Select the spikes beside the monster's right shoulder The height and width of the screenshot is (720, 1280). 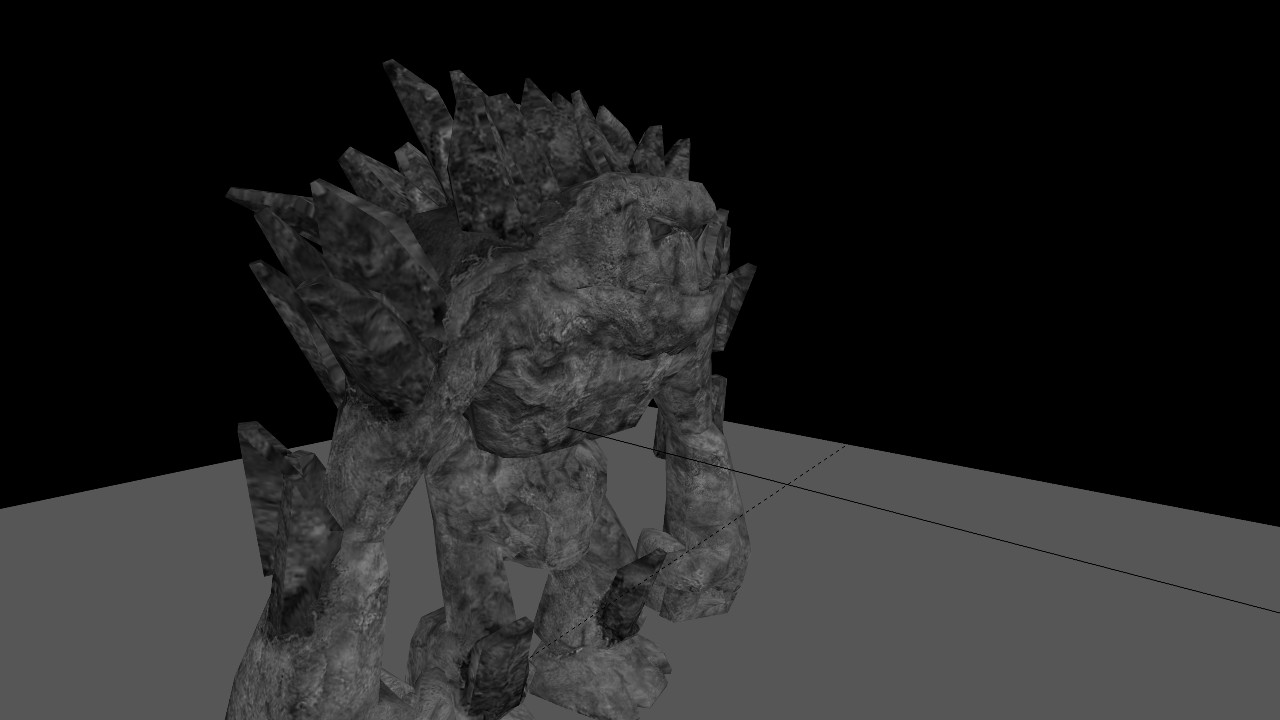pyautogui.click(x=735, y=300)
